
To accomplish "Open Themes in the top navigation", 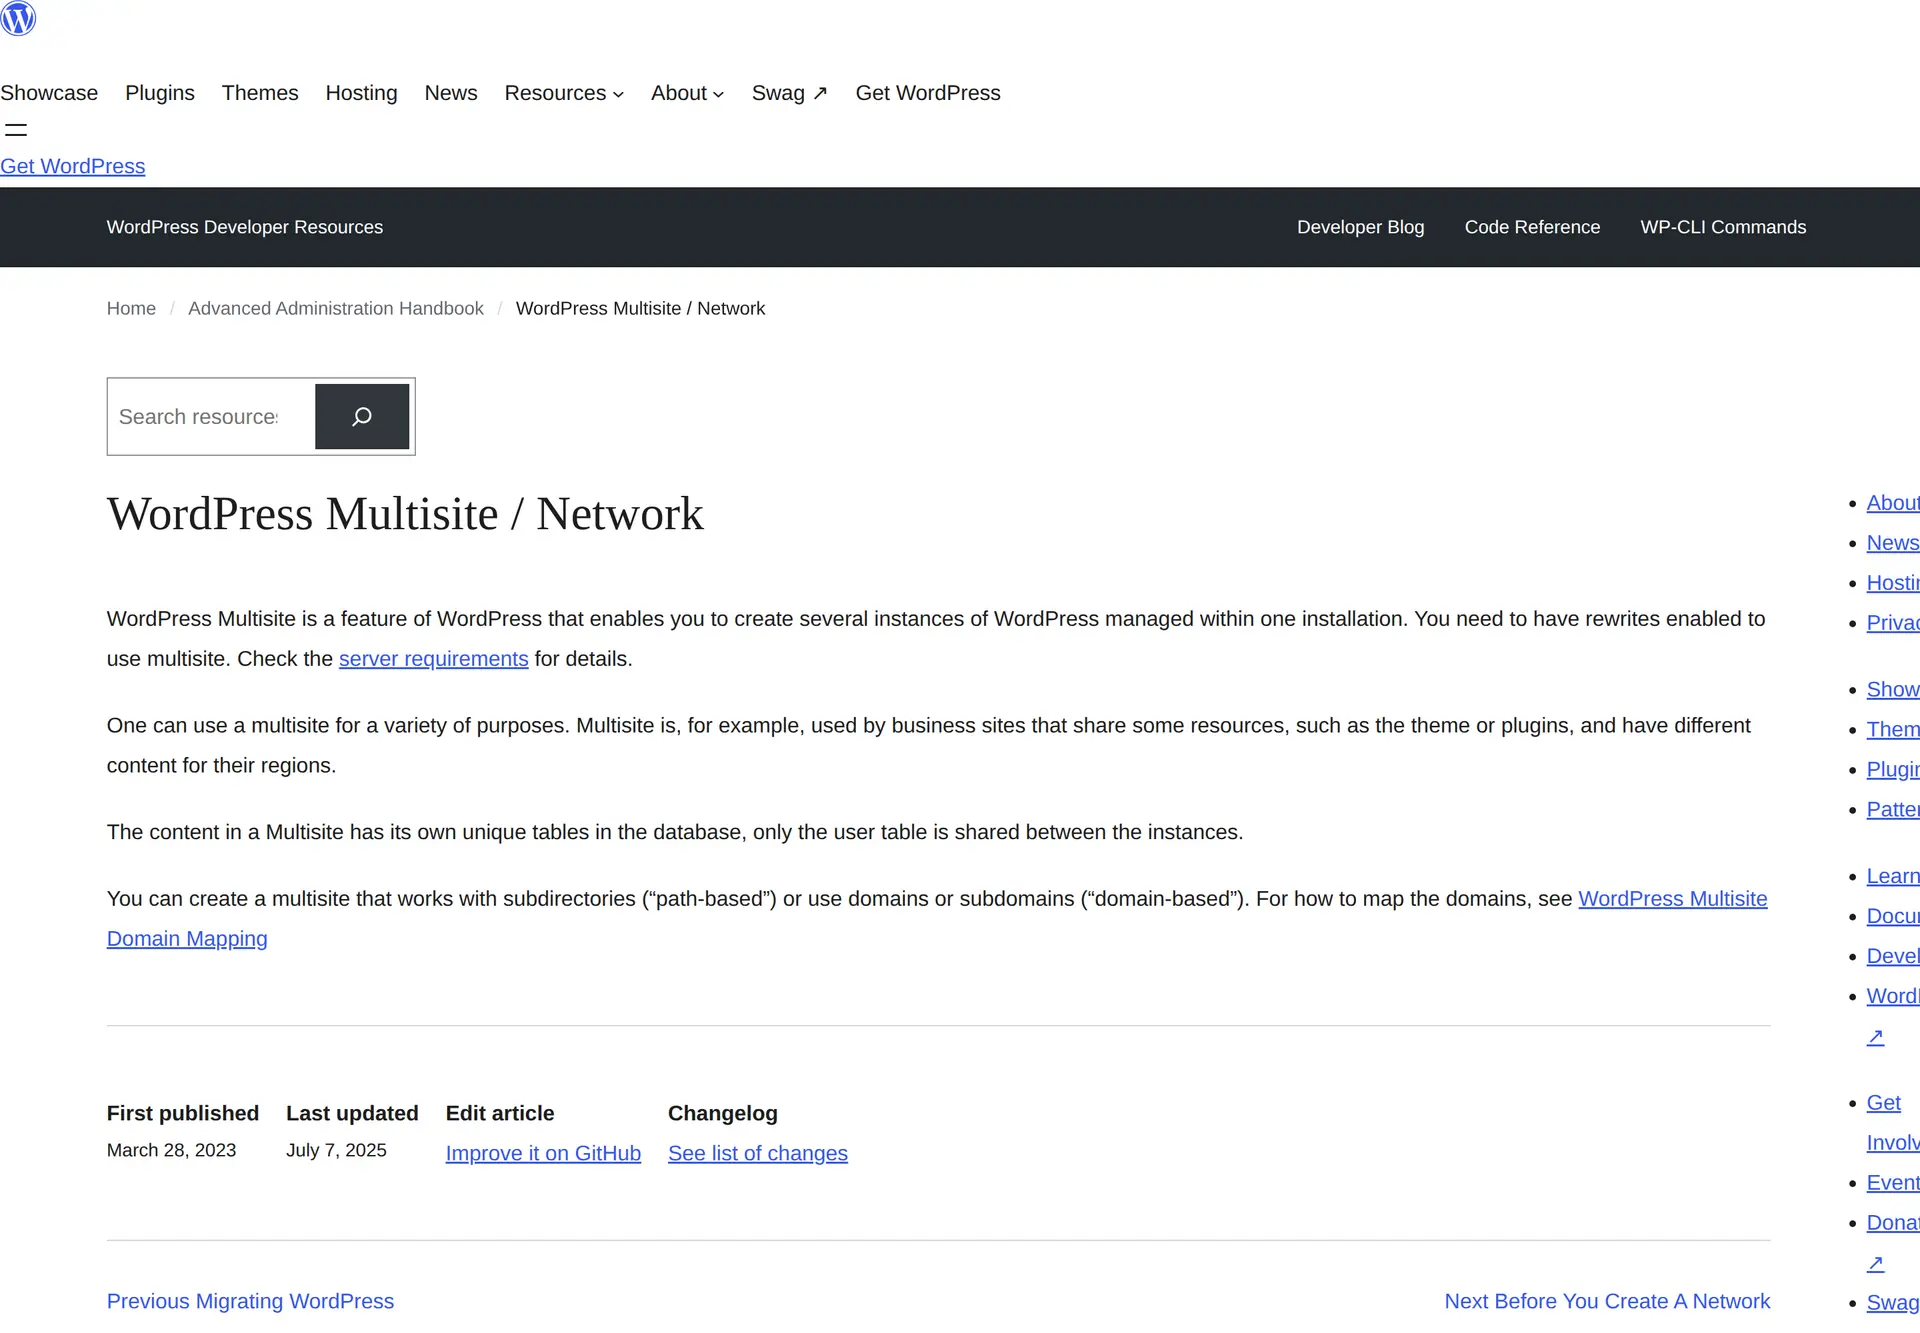I will [x=260, y=93].
